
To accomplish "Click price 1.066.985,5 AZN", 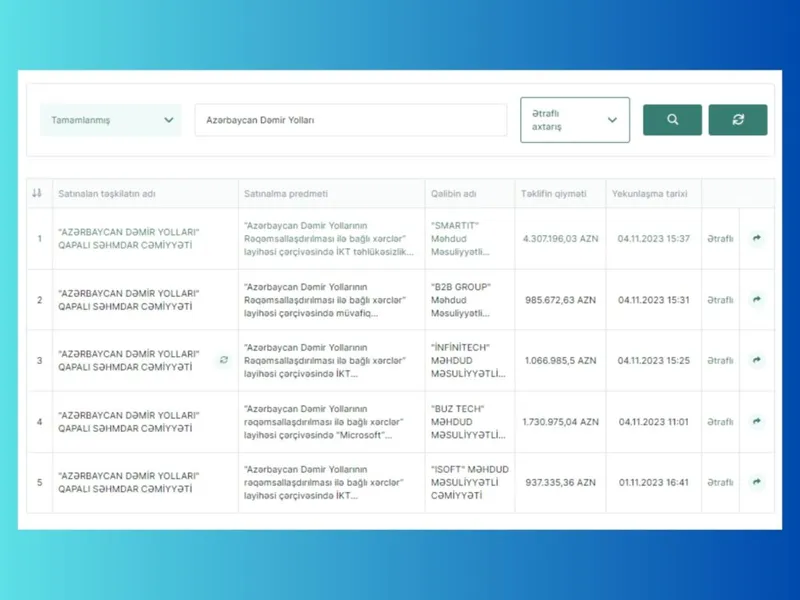I will pos(560,360).
